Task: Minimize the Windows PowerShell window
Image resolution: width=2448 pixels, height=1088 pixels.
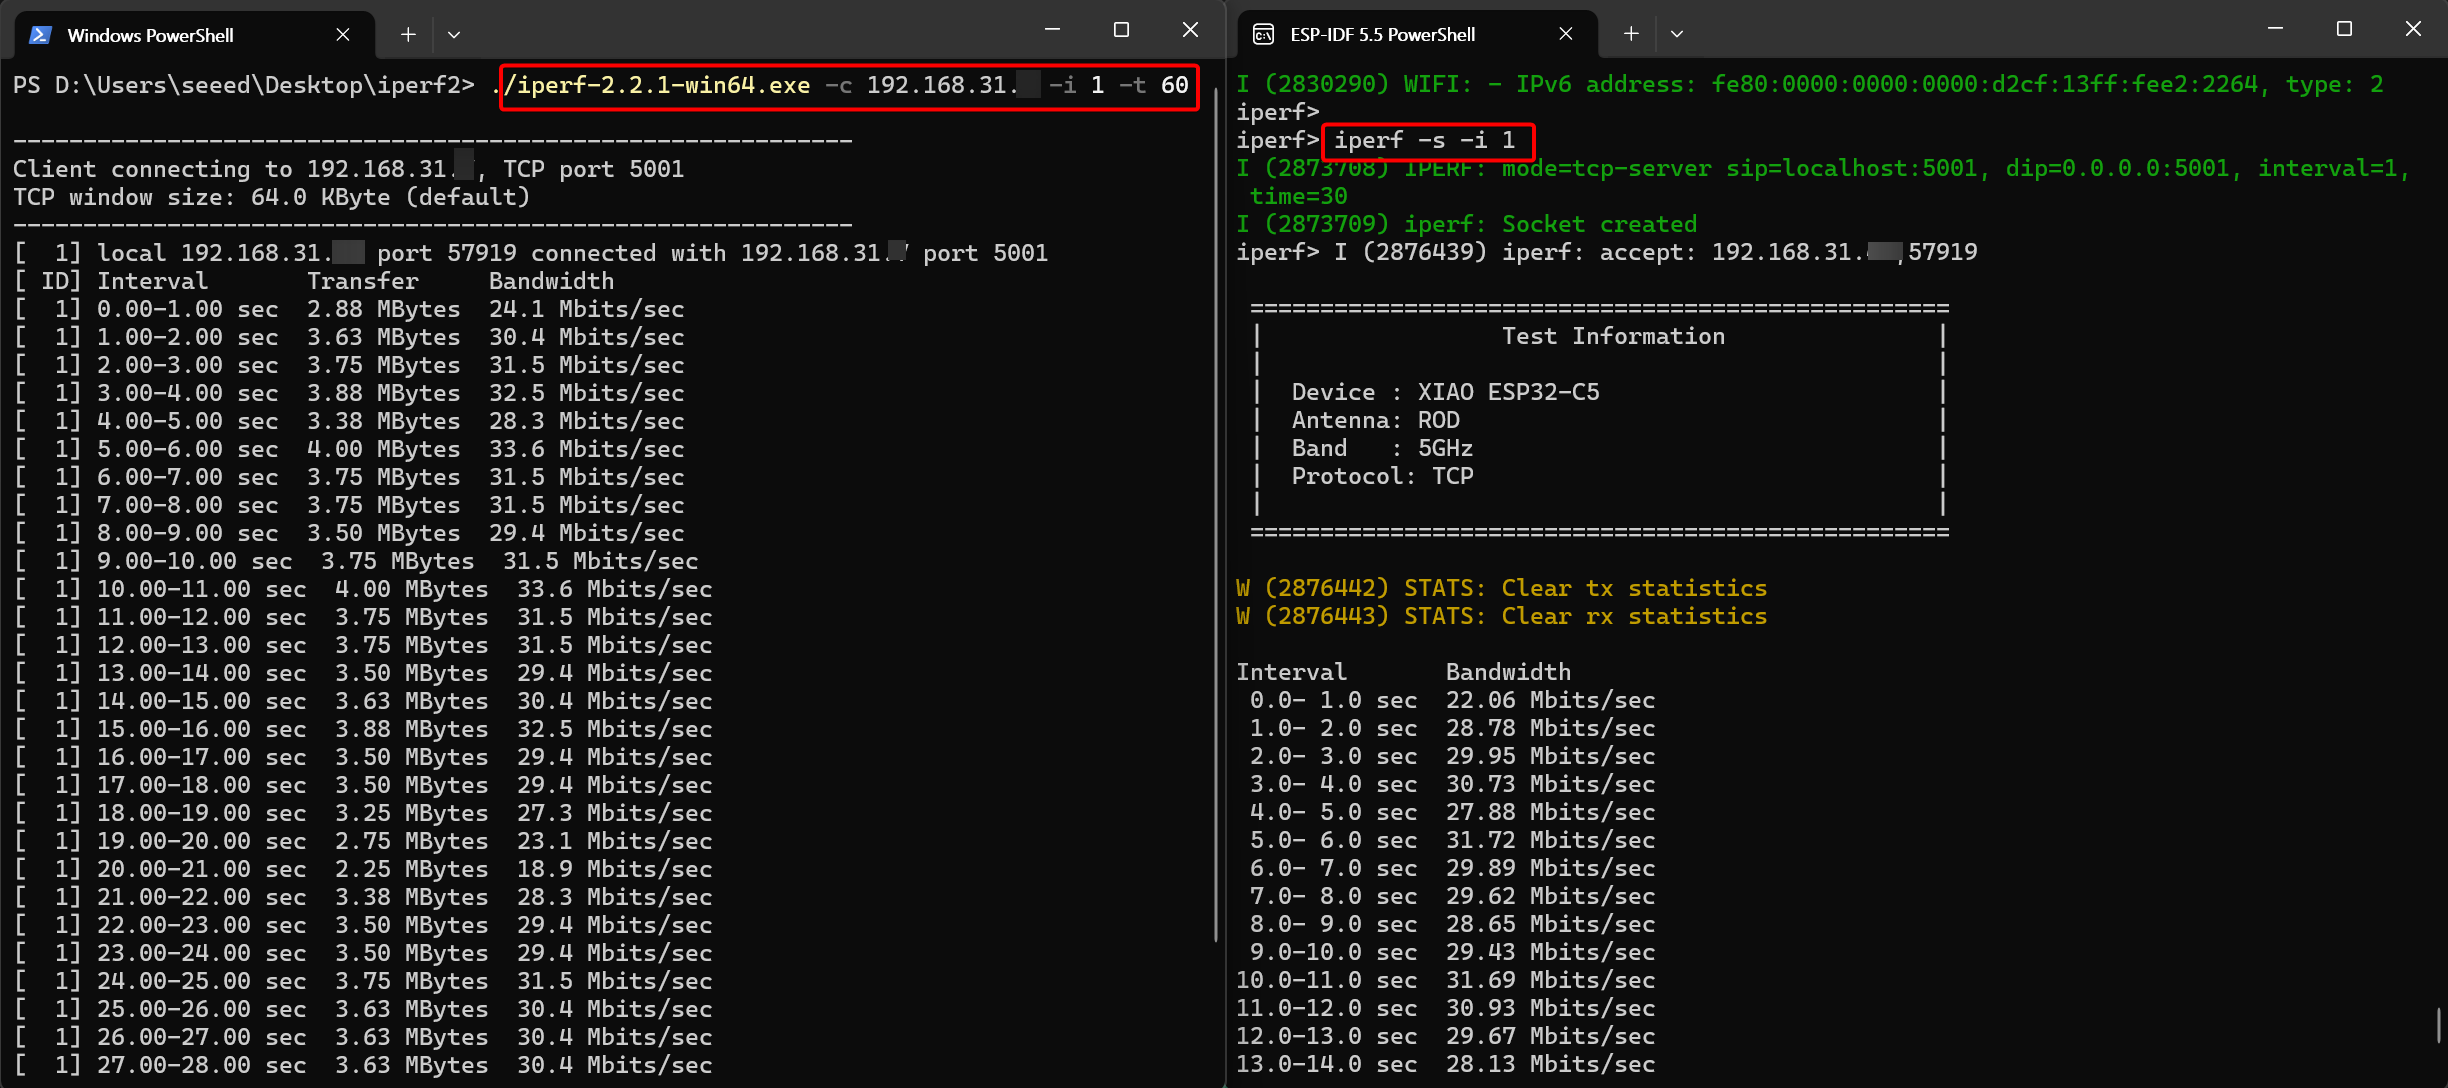Action: (x=1052, y=30)
